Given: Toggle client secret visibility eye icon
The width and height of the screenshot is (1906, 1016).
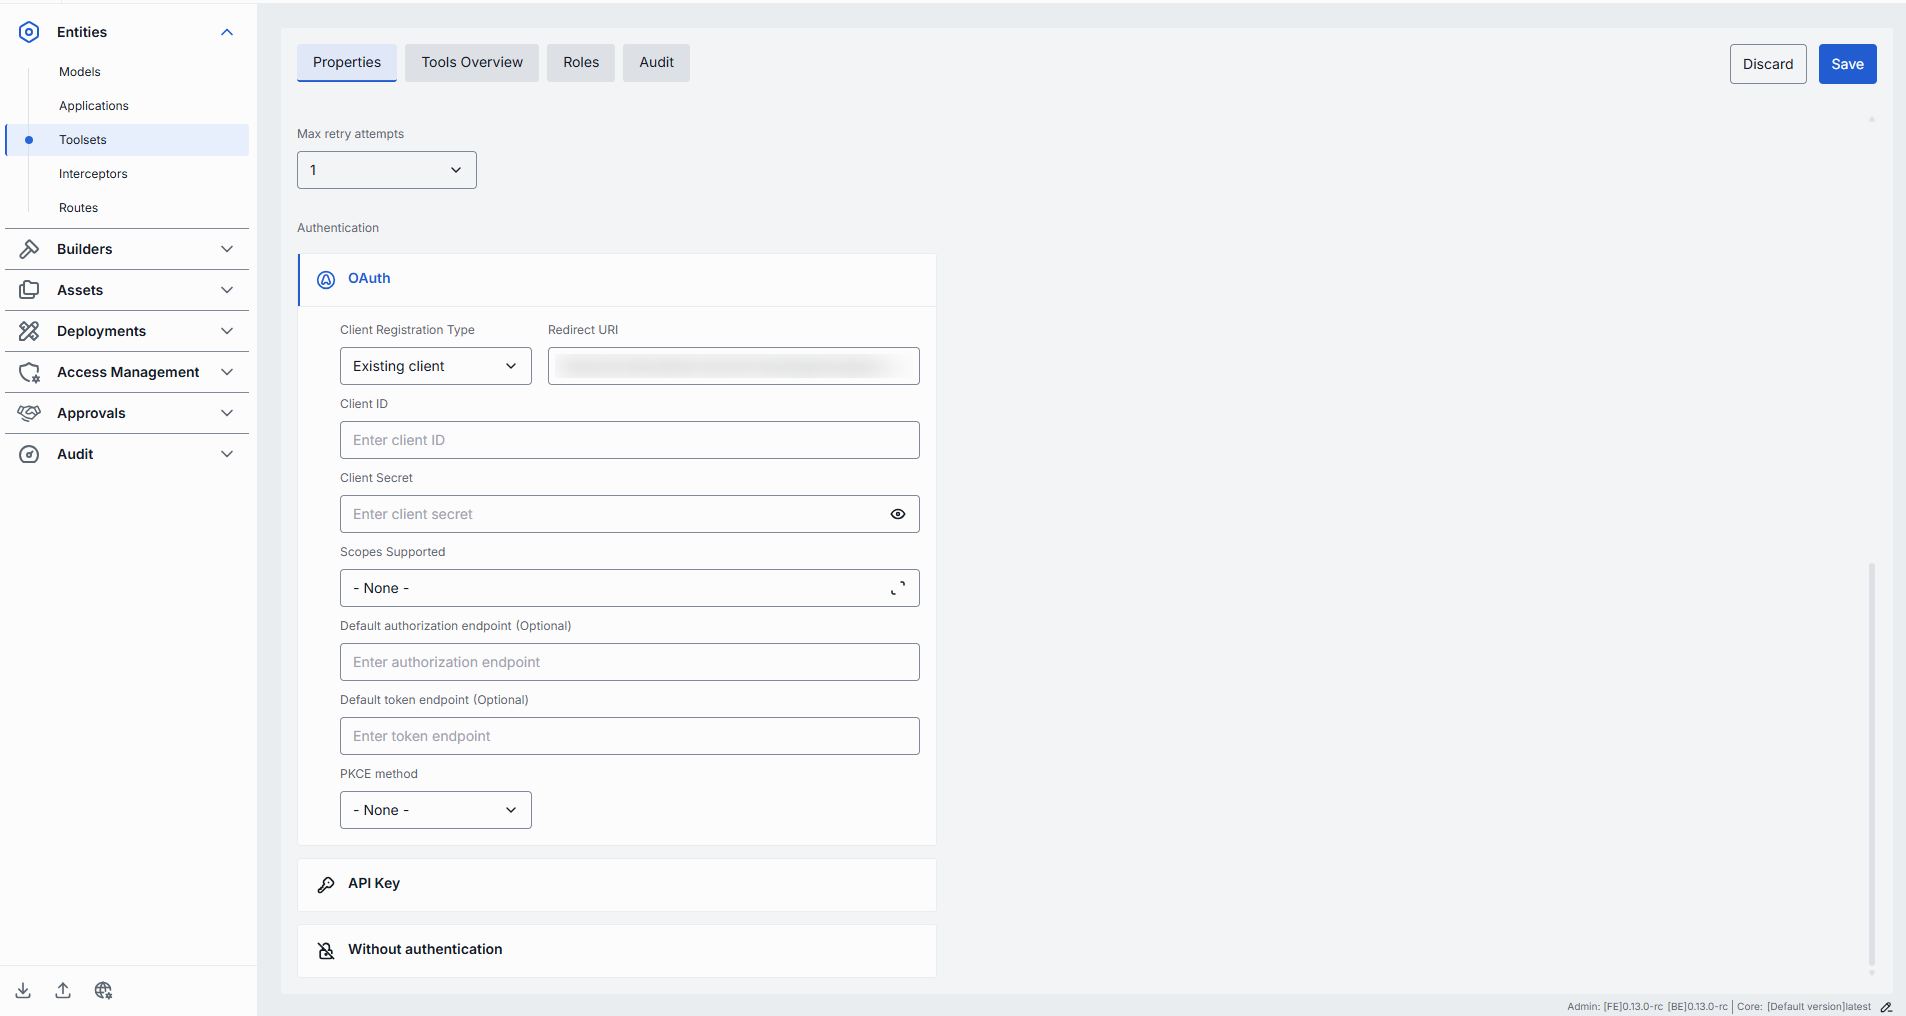Looking at the screenshot, I should point(897,514).
